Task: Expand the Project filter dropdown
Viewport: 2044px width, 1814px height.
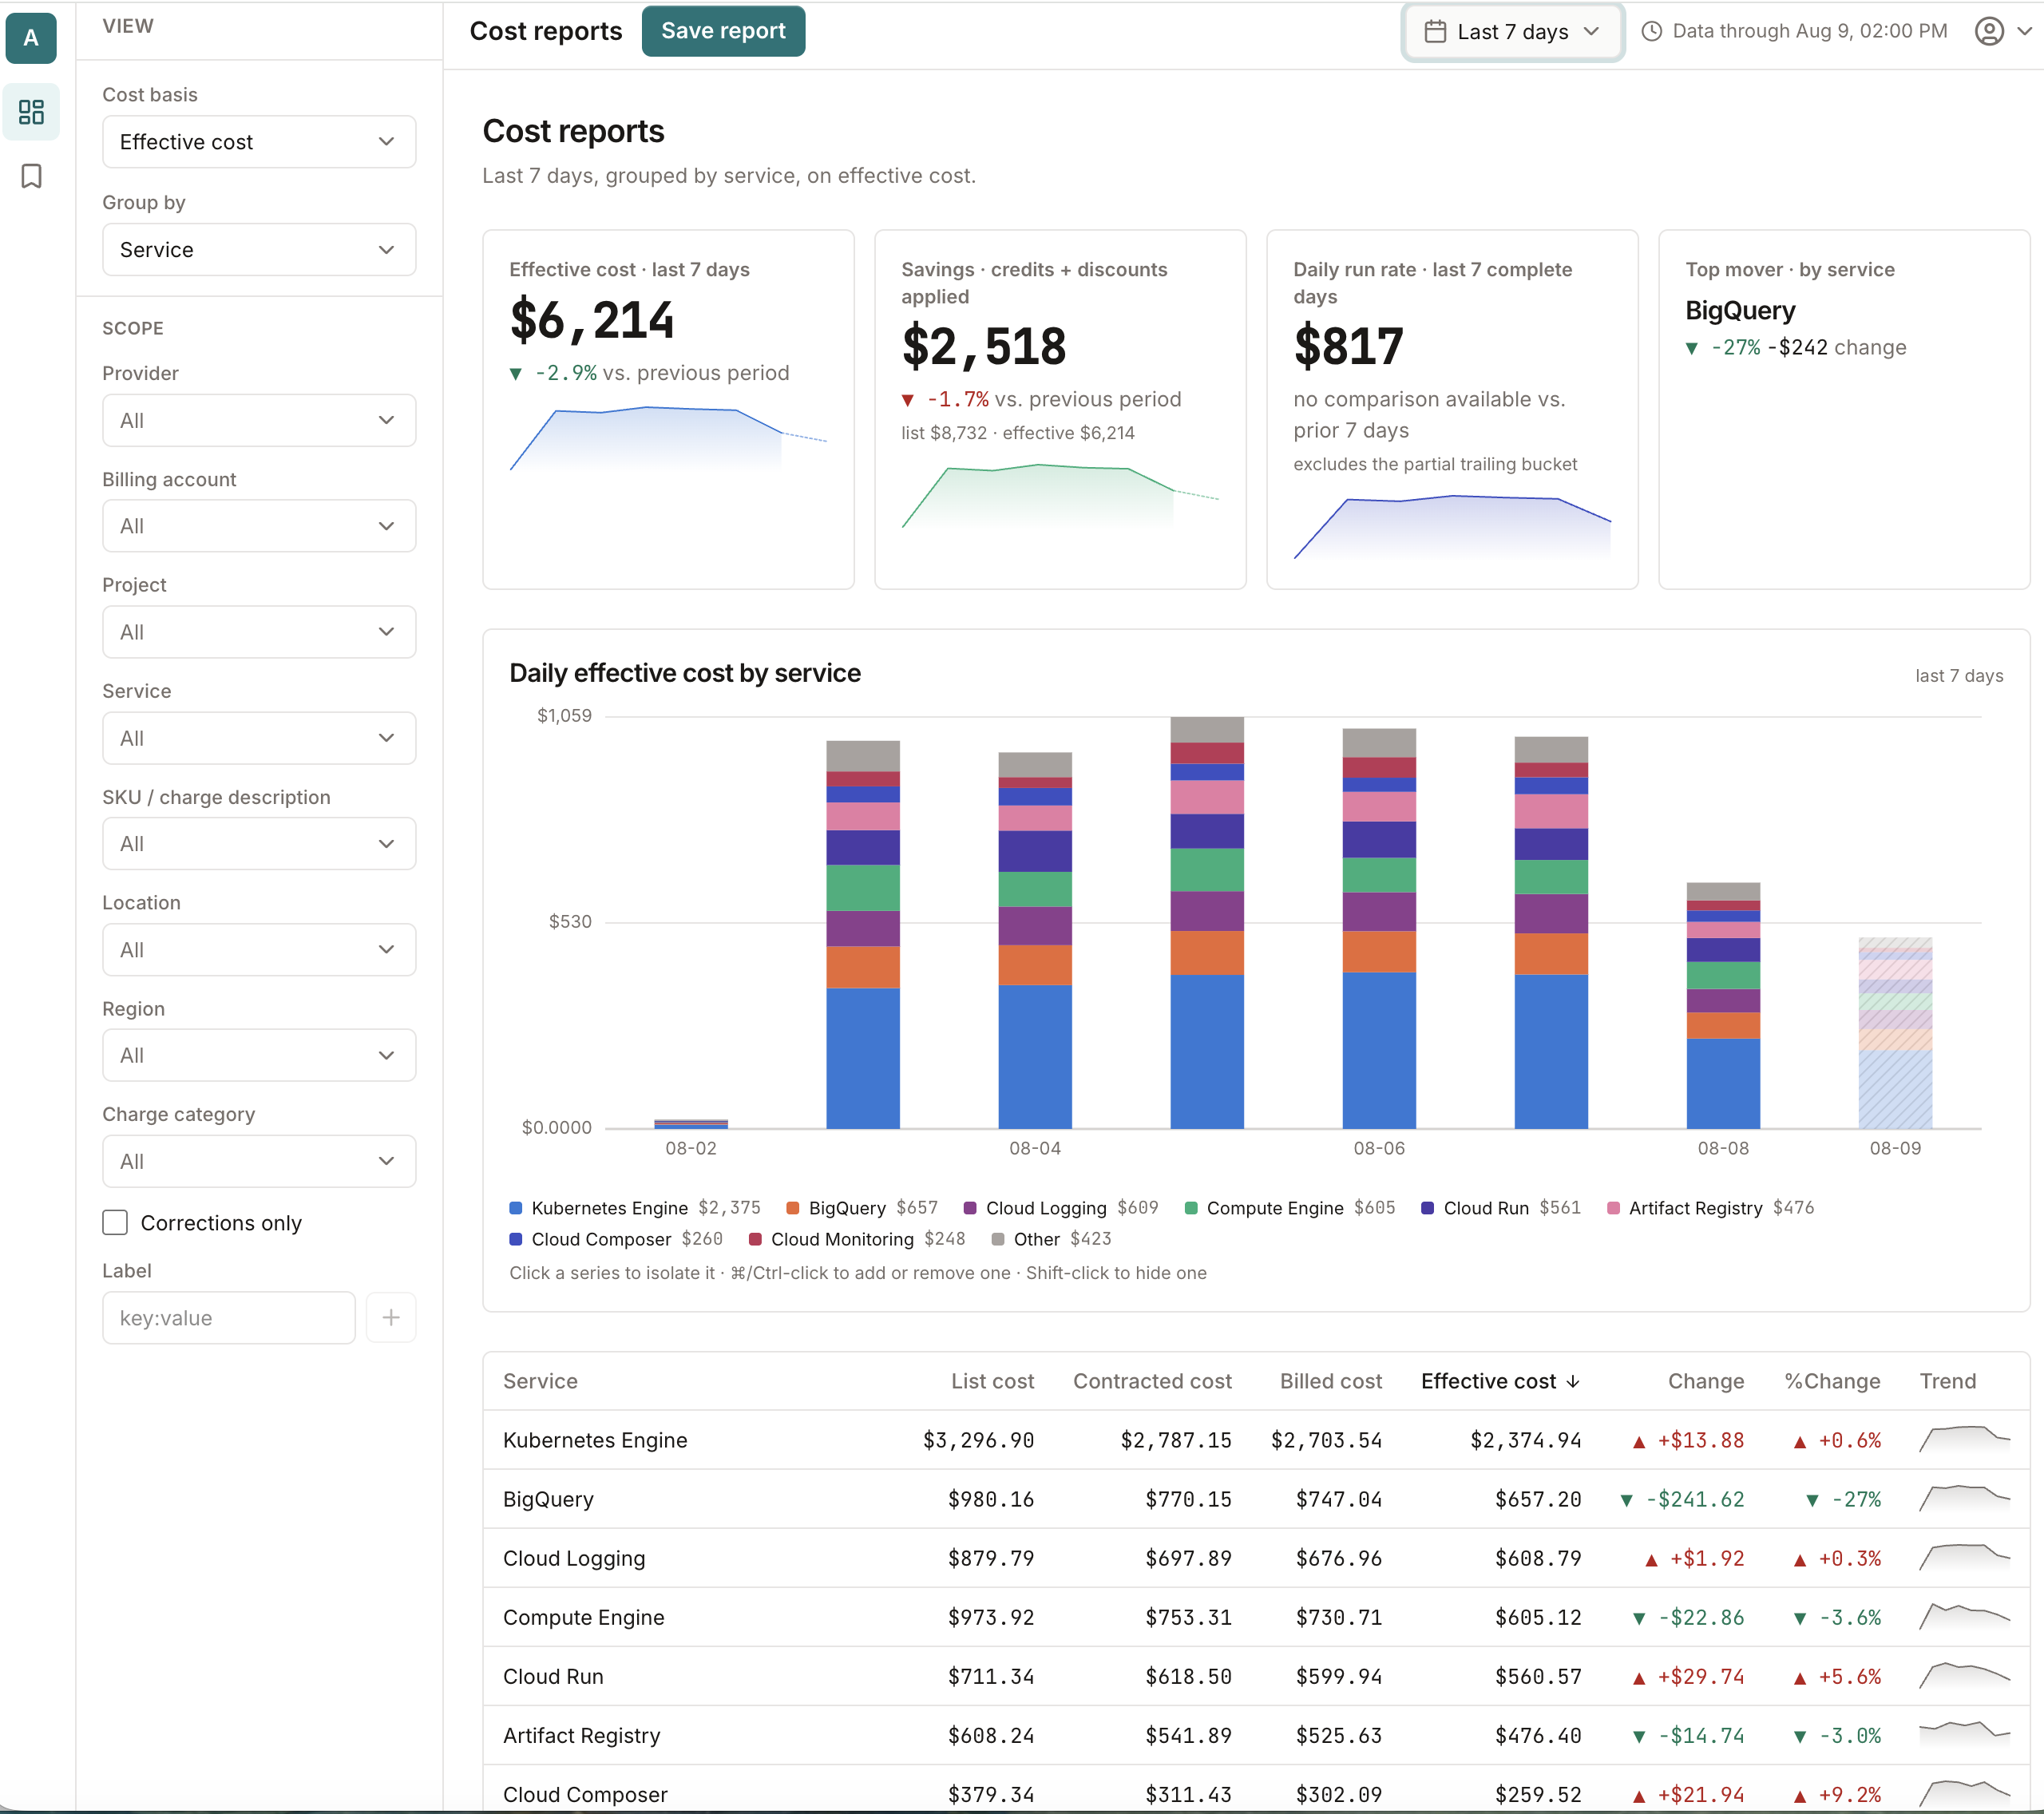Action: tap(259, 632)
